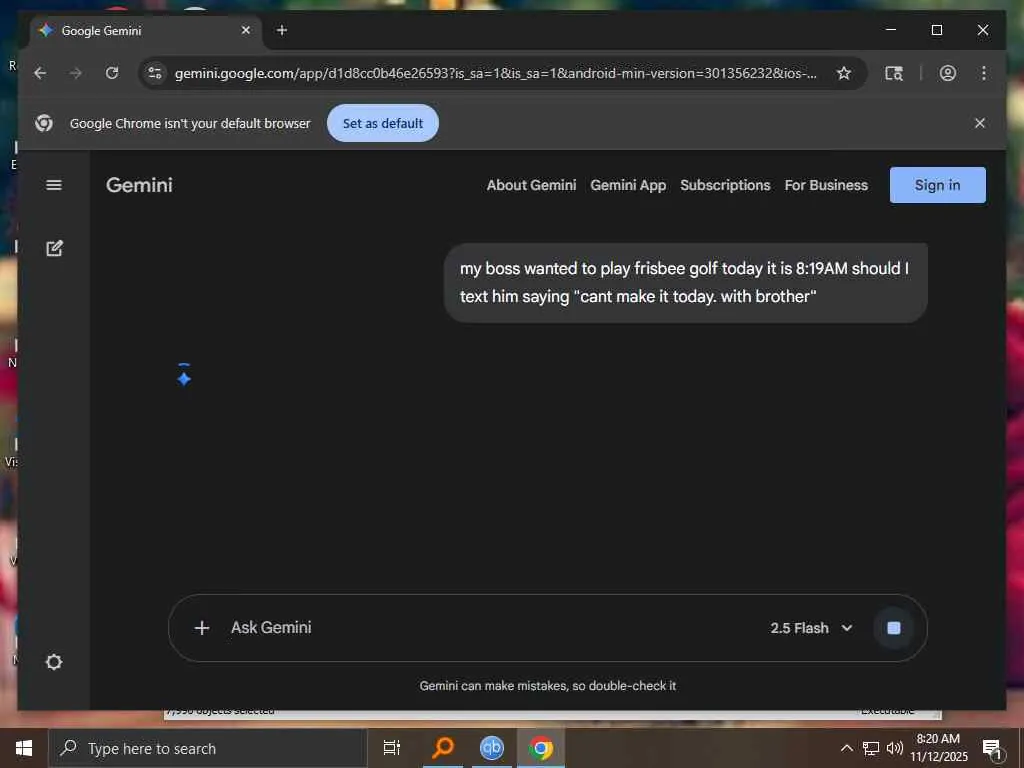This screenshot has height=768, width=1024.
Task: Show hidden system tray icons
Action: point(846,748)
